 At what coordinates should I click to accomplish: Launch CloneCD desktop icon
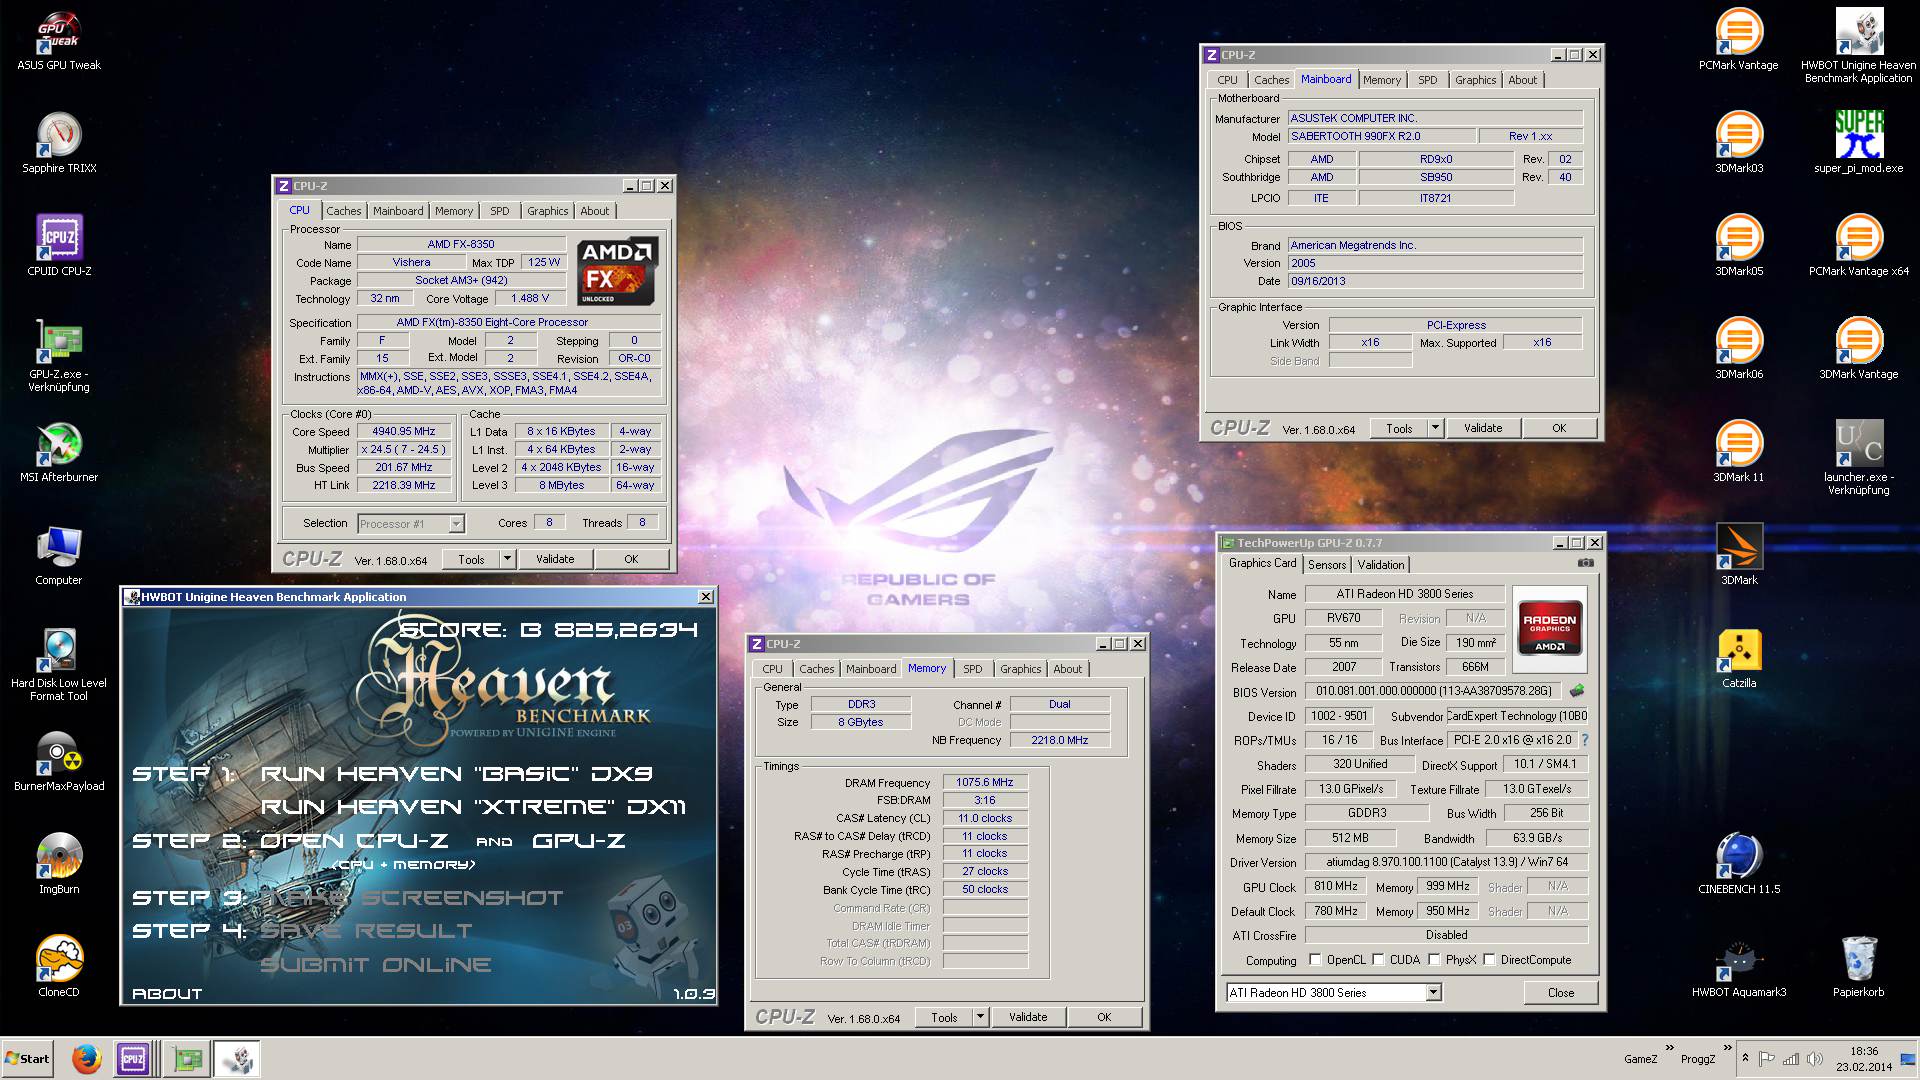coord(59,967)
